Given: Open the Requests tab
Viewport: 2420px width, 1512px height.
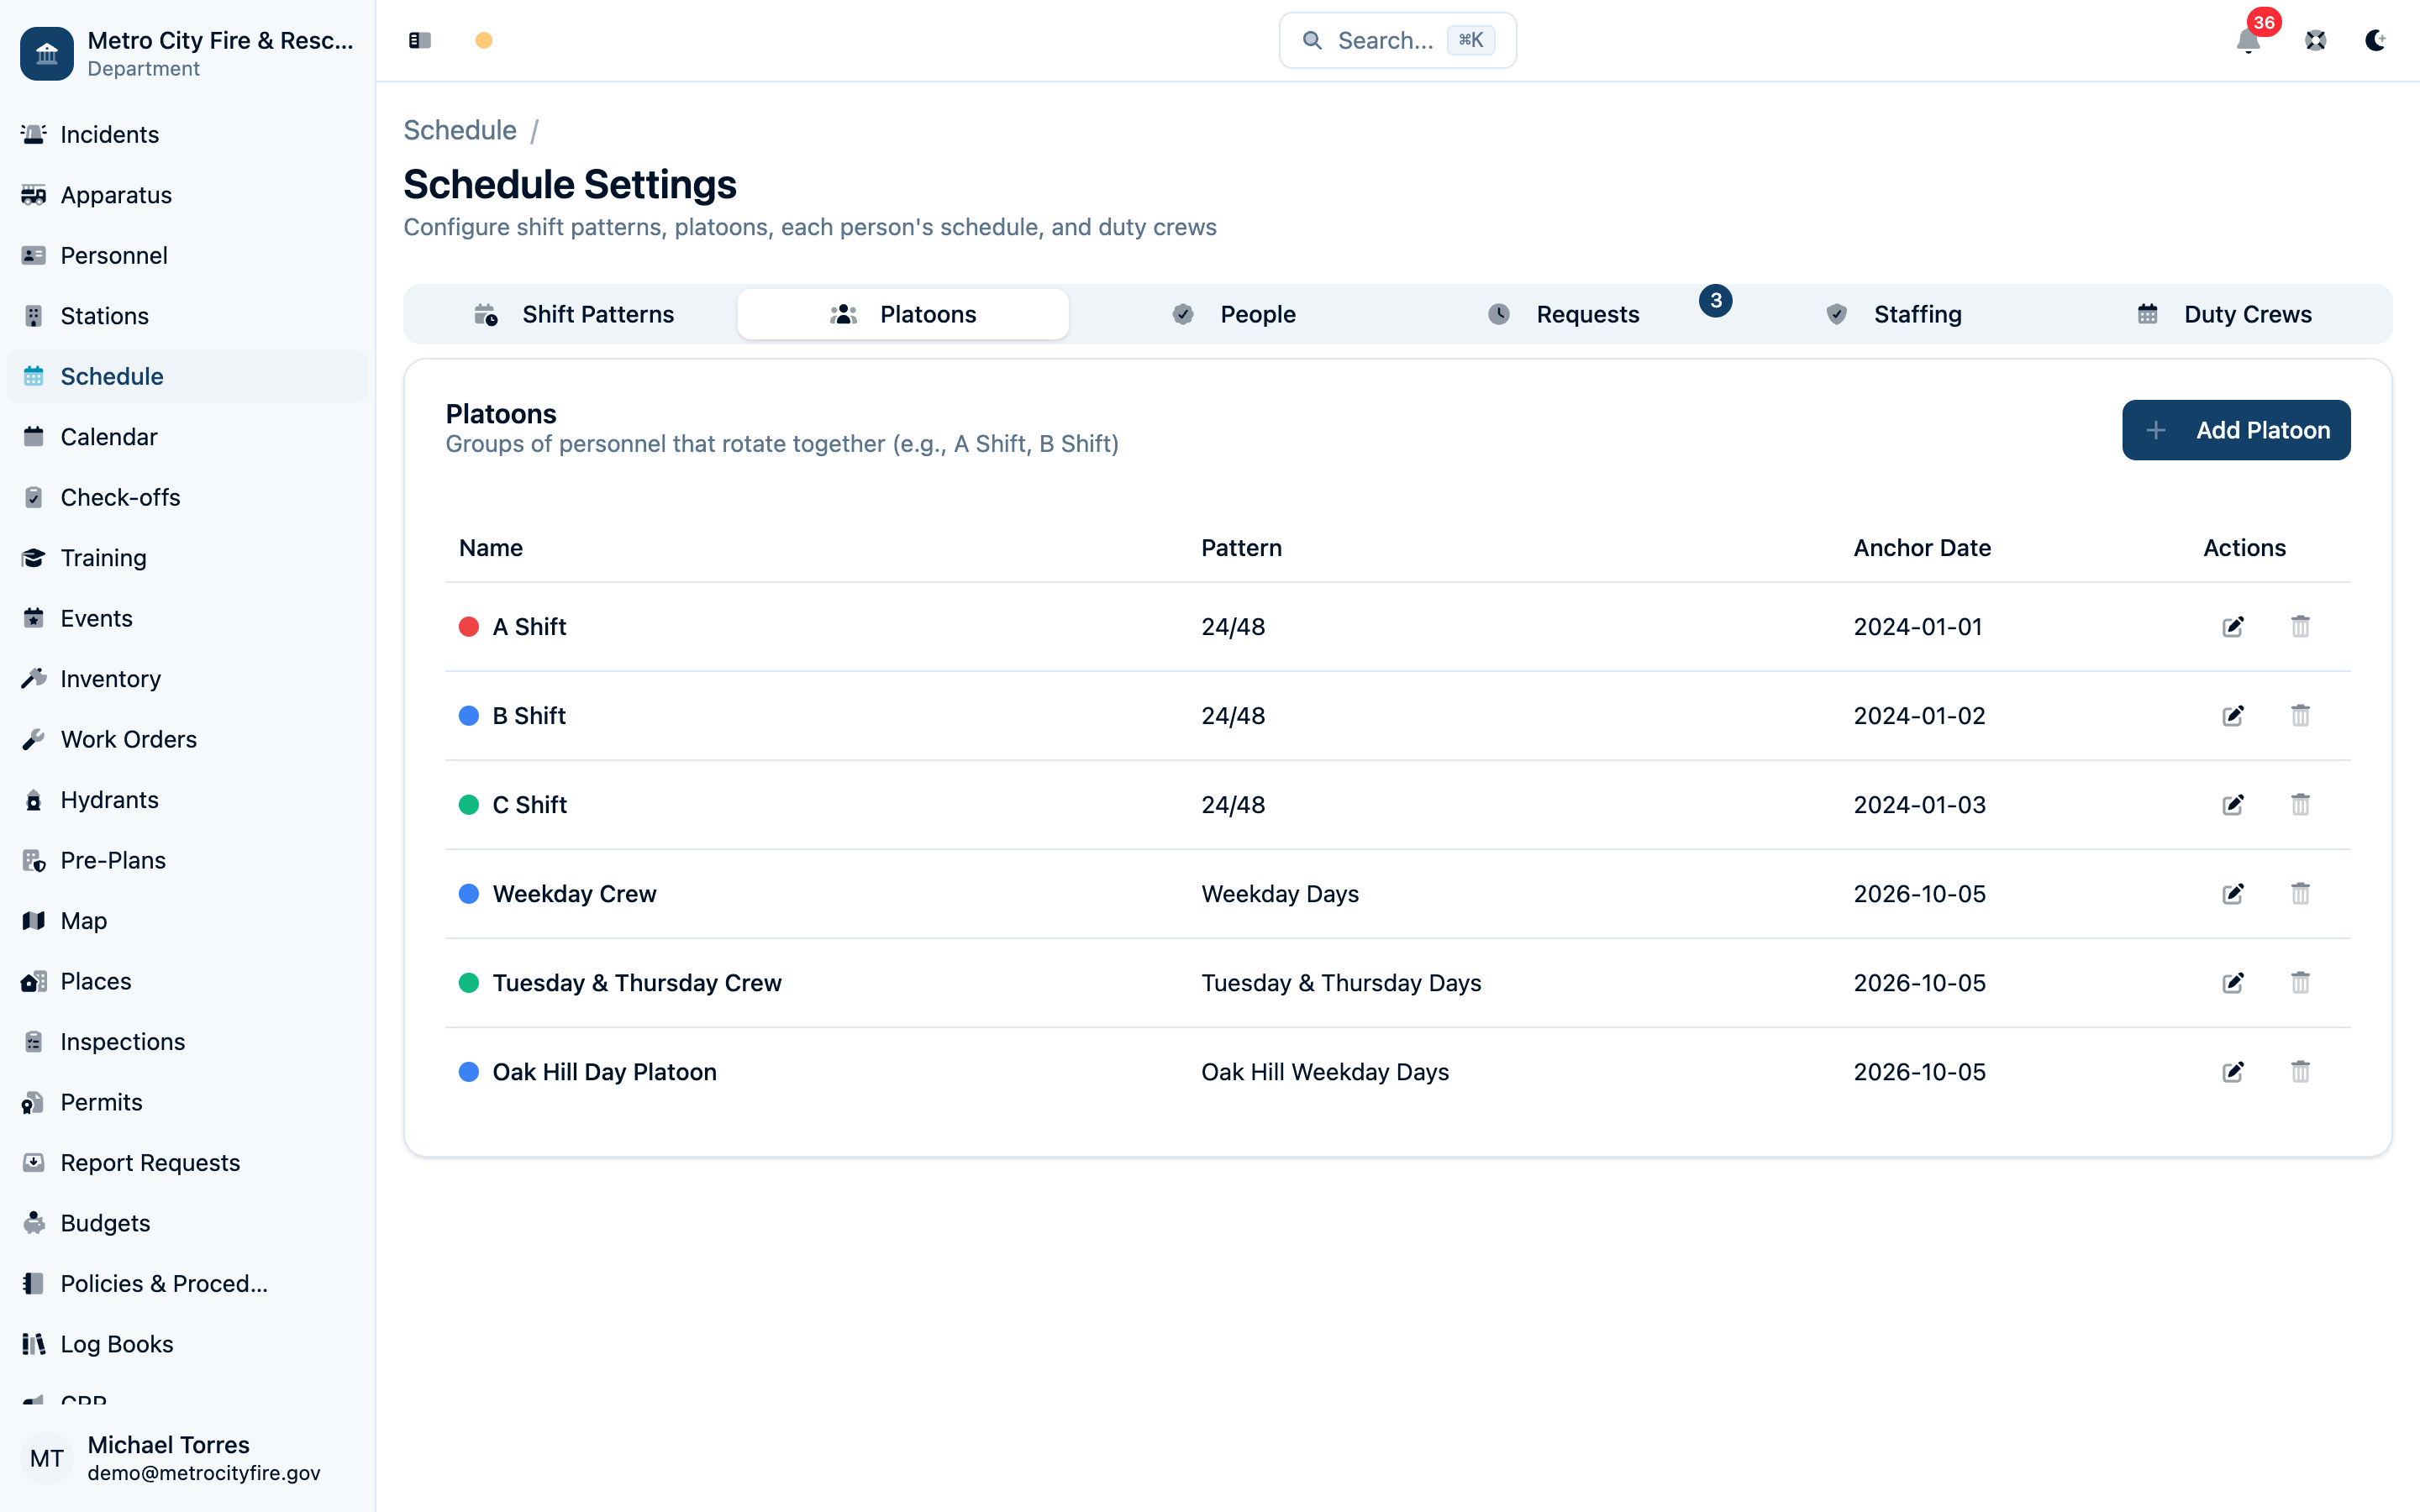Looking at the screenshot, I should point(1563,314).
